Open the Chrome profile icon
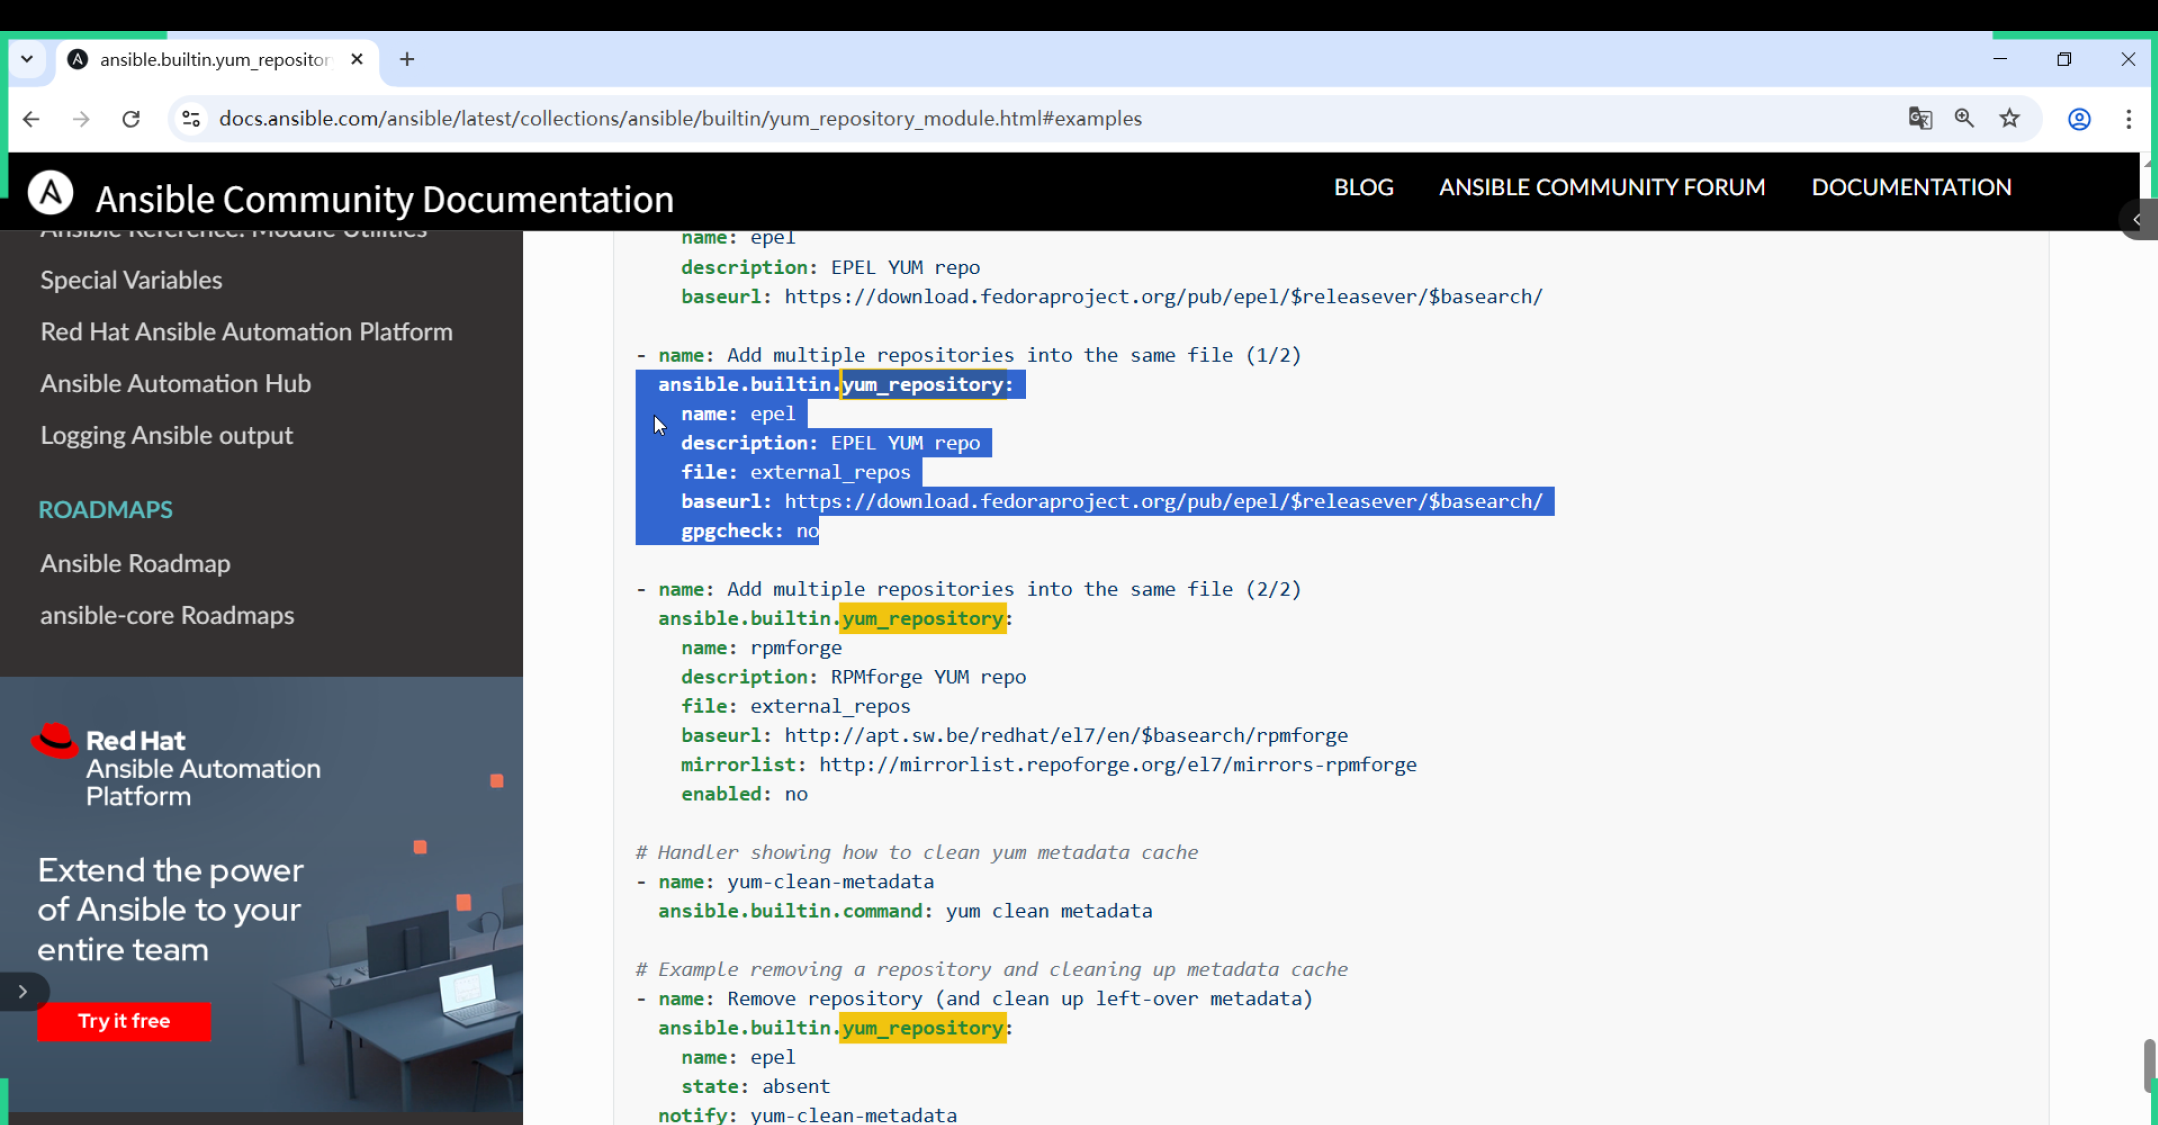 coord(2079,119)
